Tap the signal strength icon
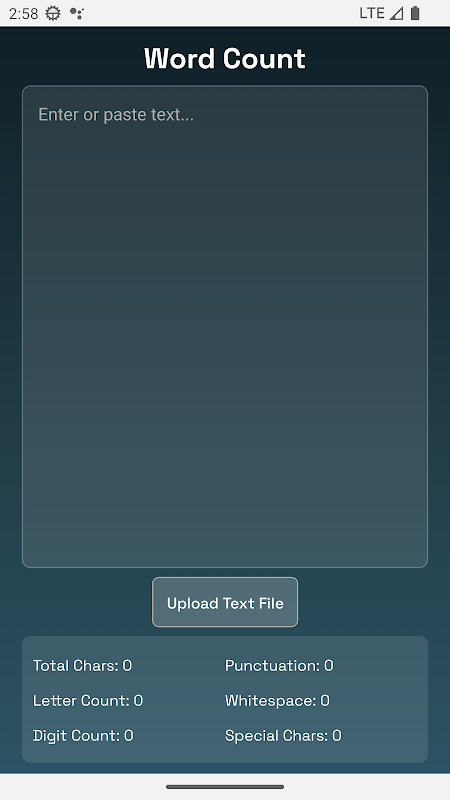The image size is (450, 800). (x=396, y=13)
